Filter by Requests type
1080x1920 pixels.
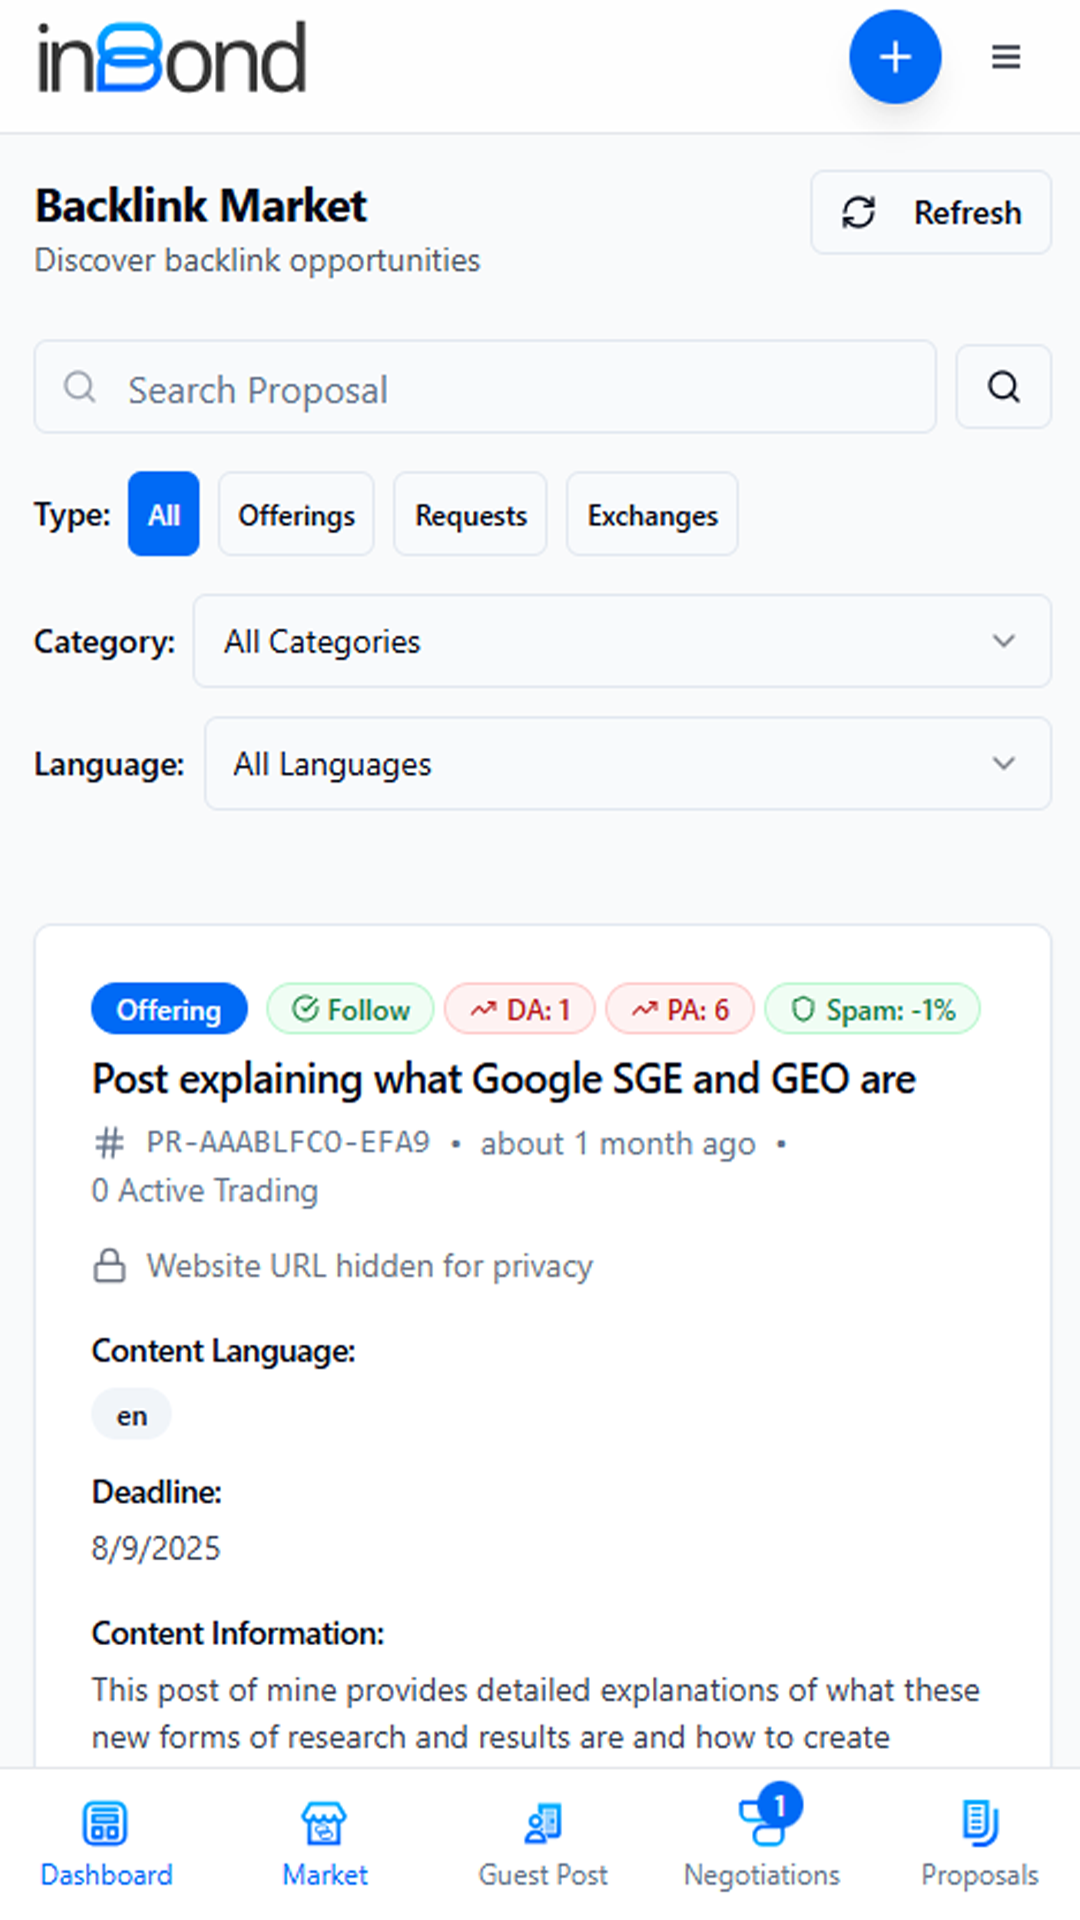point(470,514)
